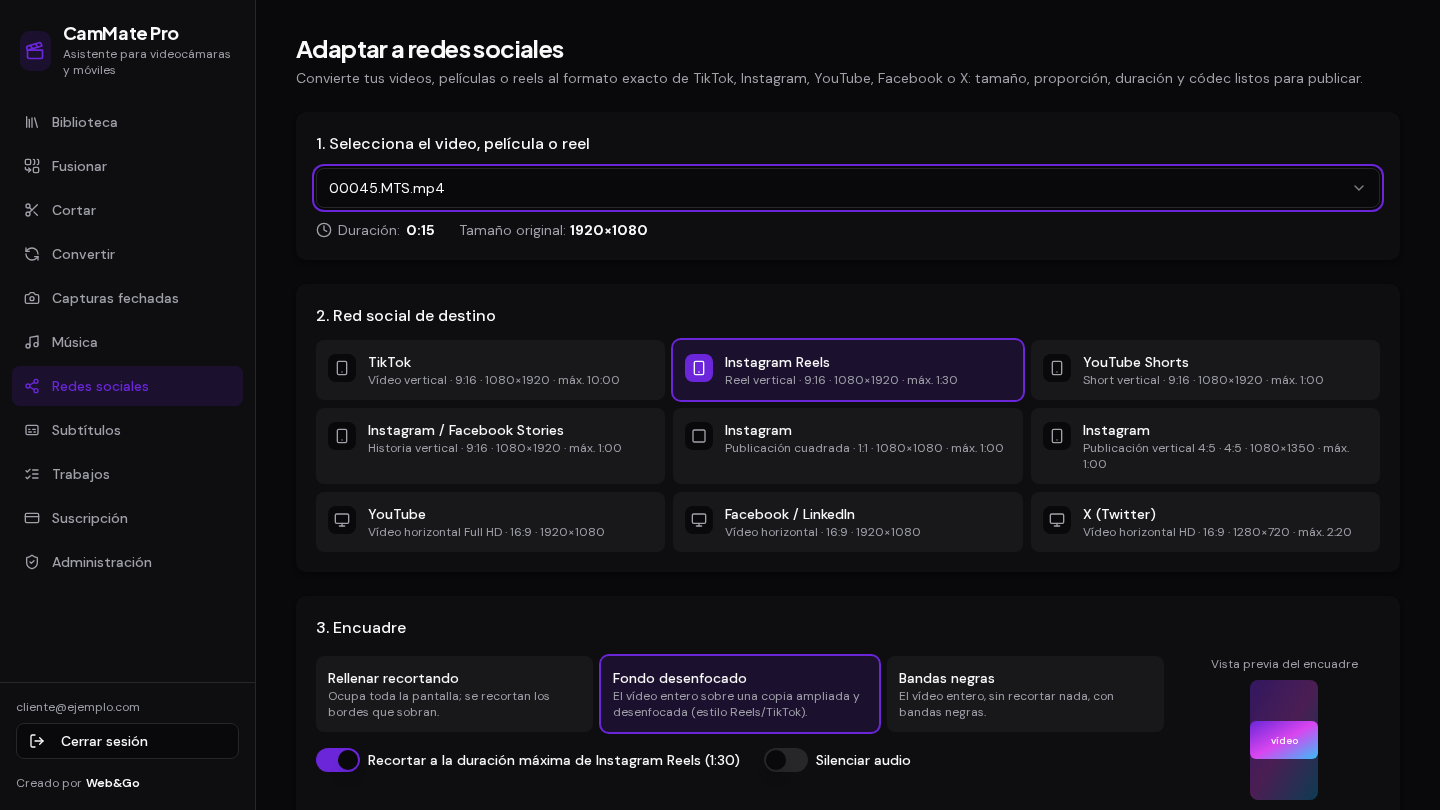Select the Rellenar recortando framing option
Screen dimensions: 1440x810
(x=454, y=694)
